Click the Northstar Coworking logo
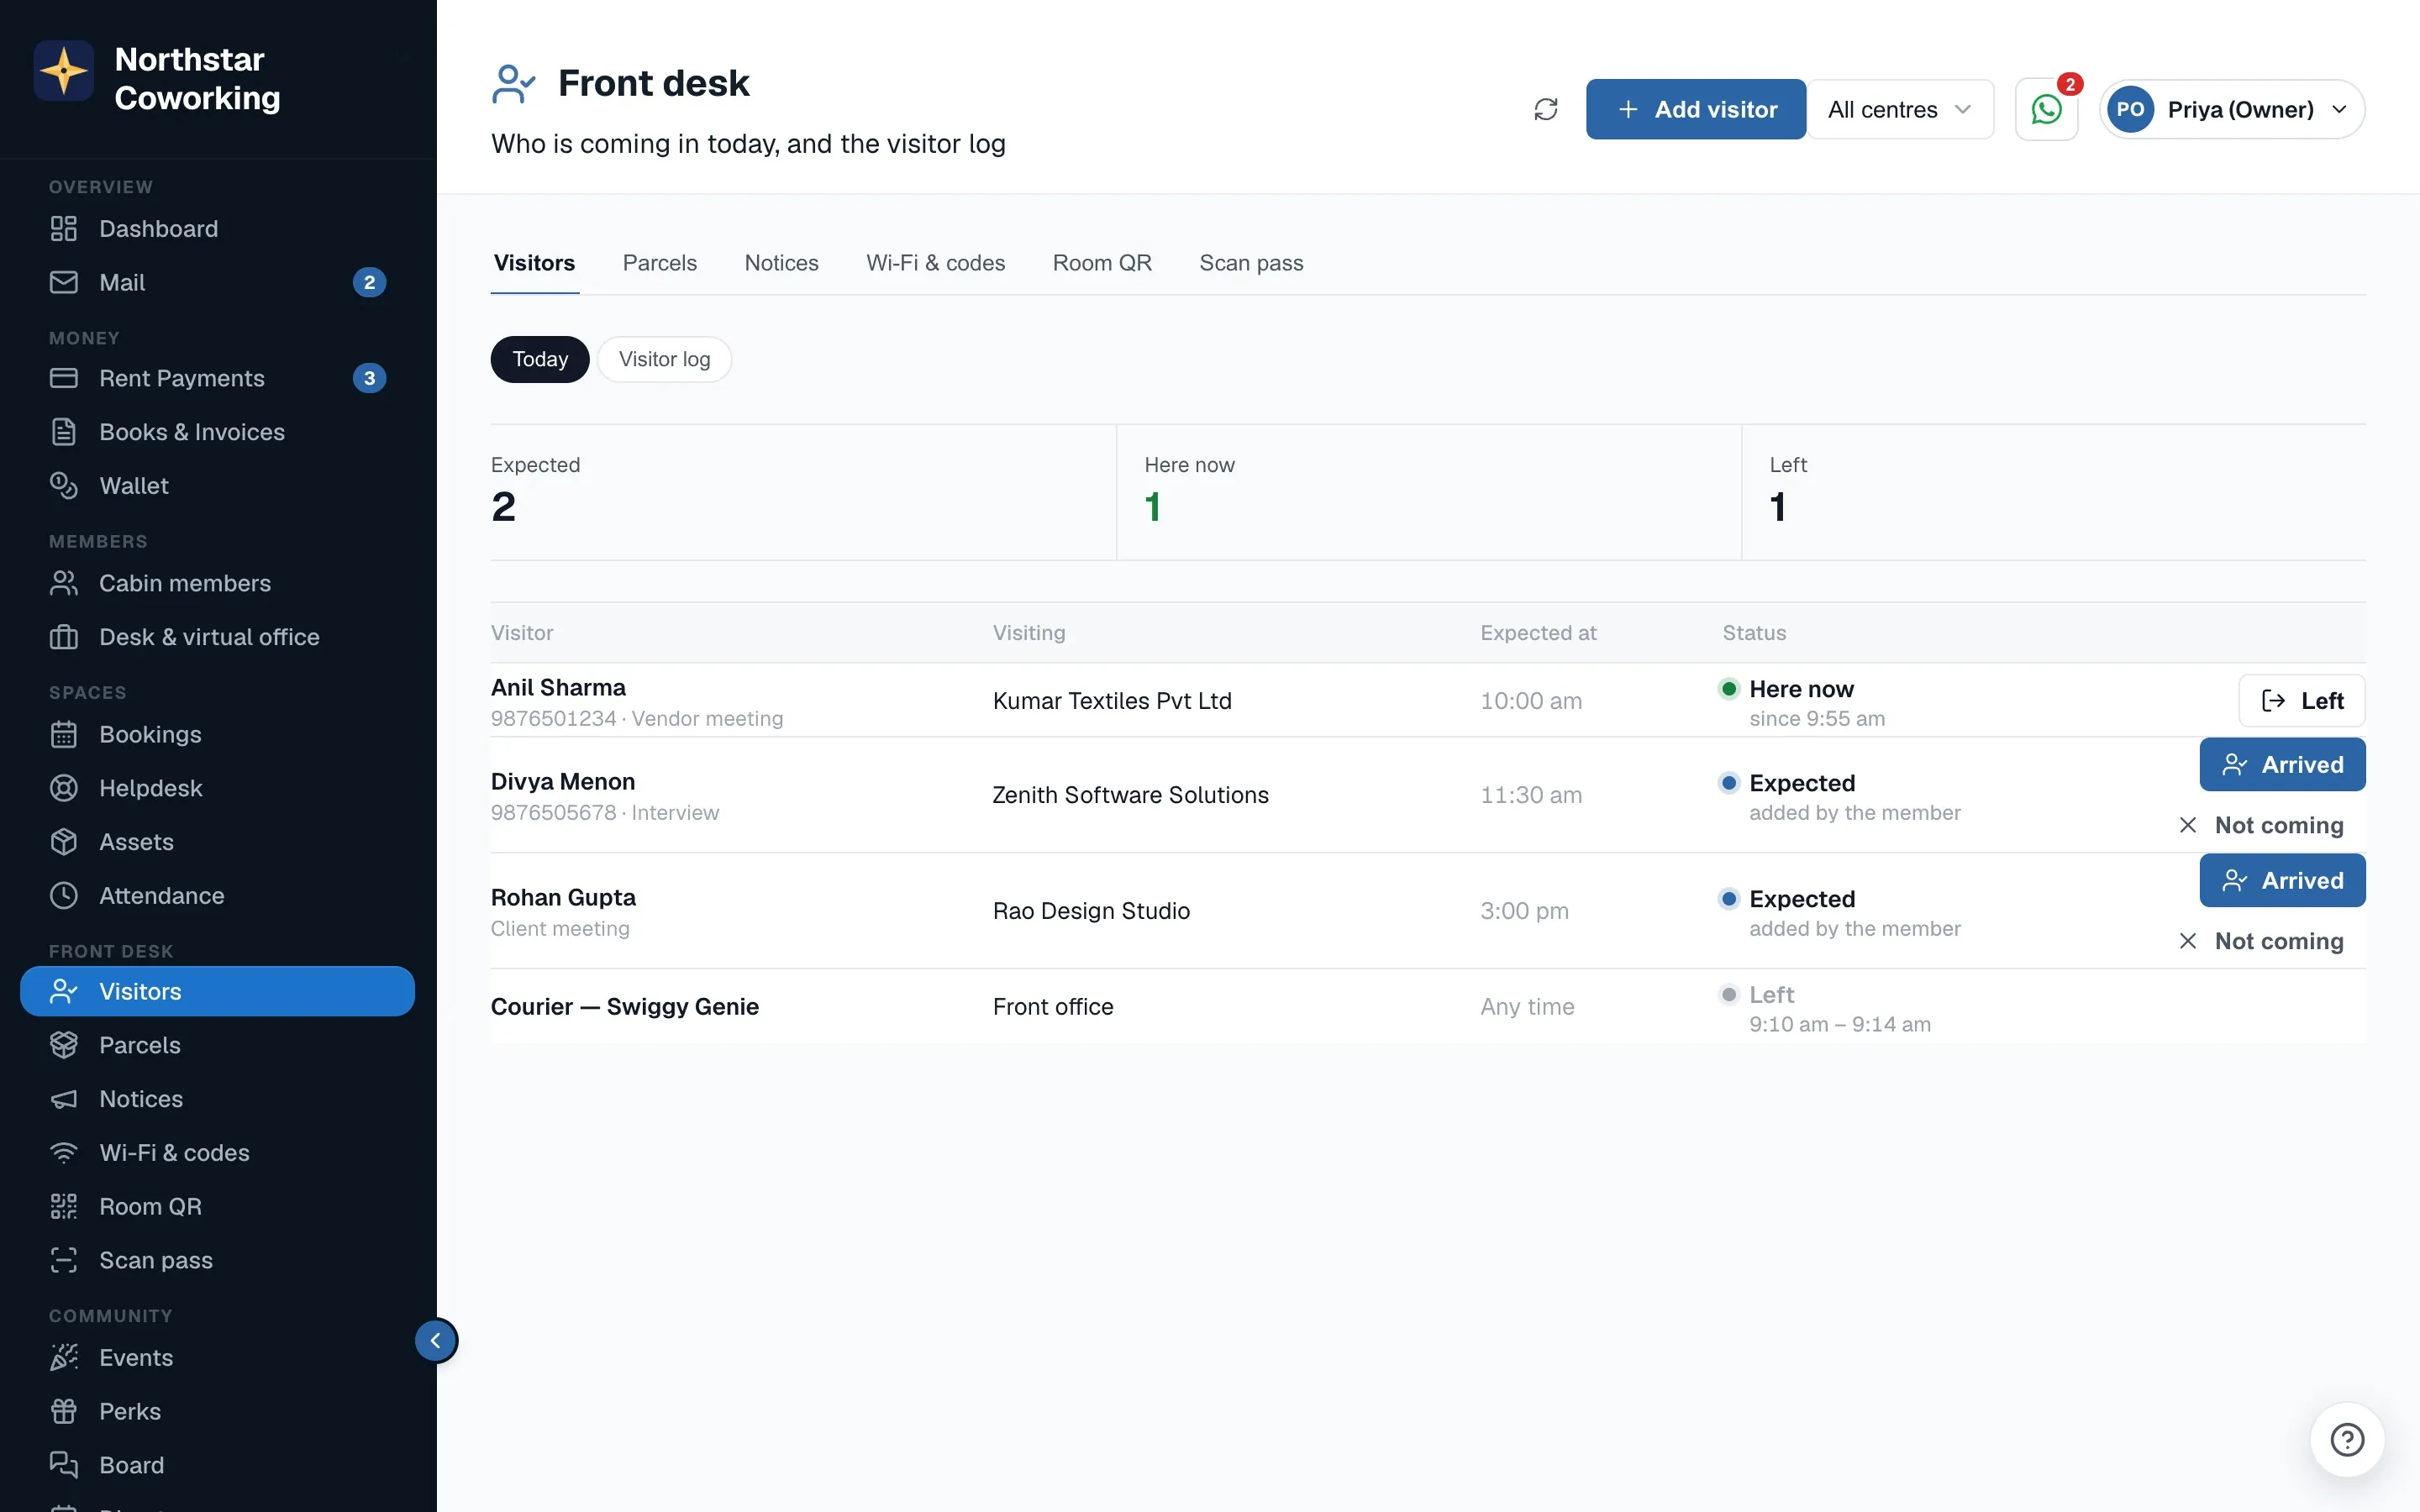 point(64,71)
